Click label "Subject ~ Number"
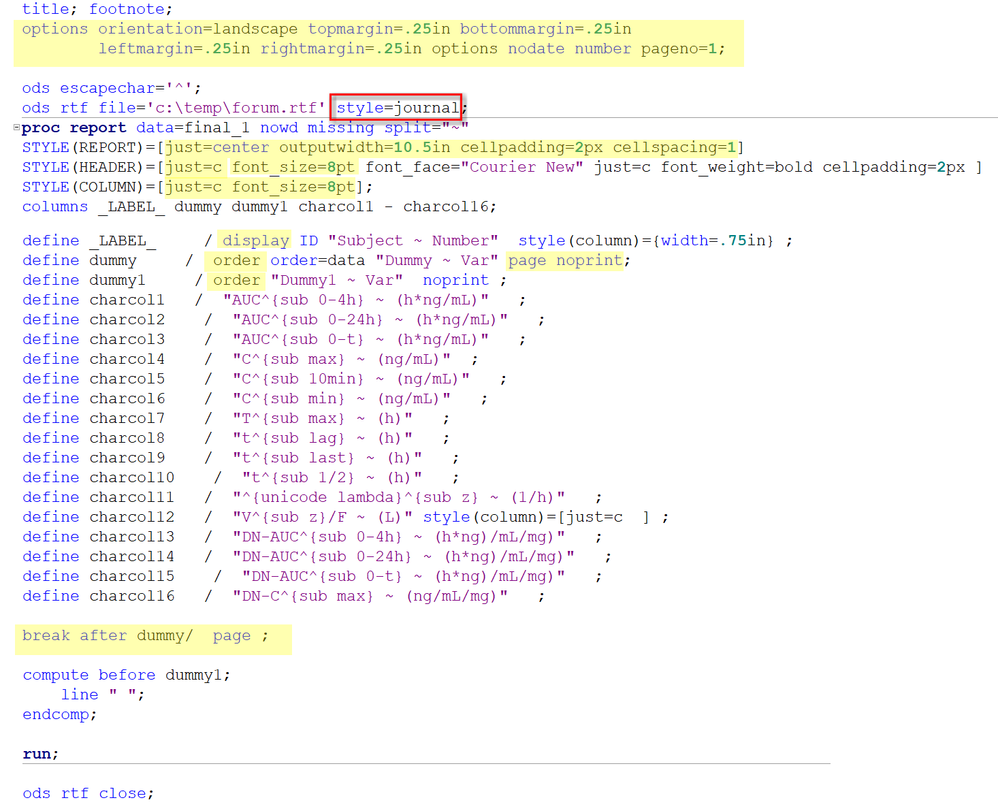 (x=413, y=240)
